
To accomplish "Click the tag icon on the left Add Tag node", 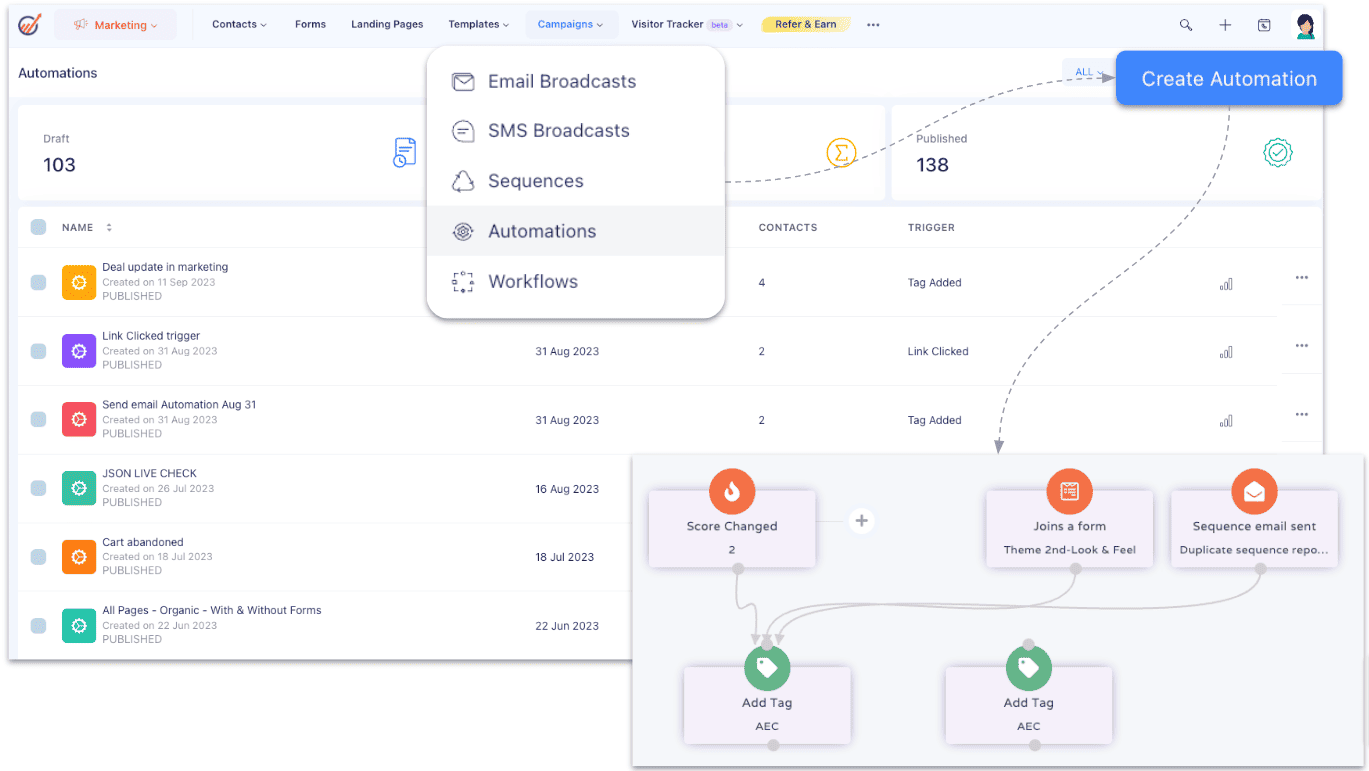I will point(767,667).
